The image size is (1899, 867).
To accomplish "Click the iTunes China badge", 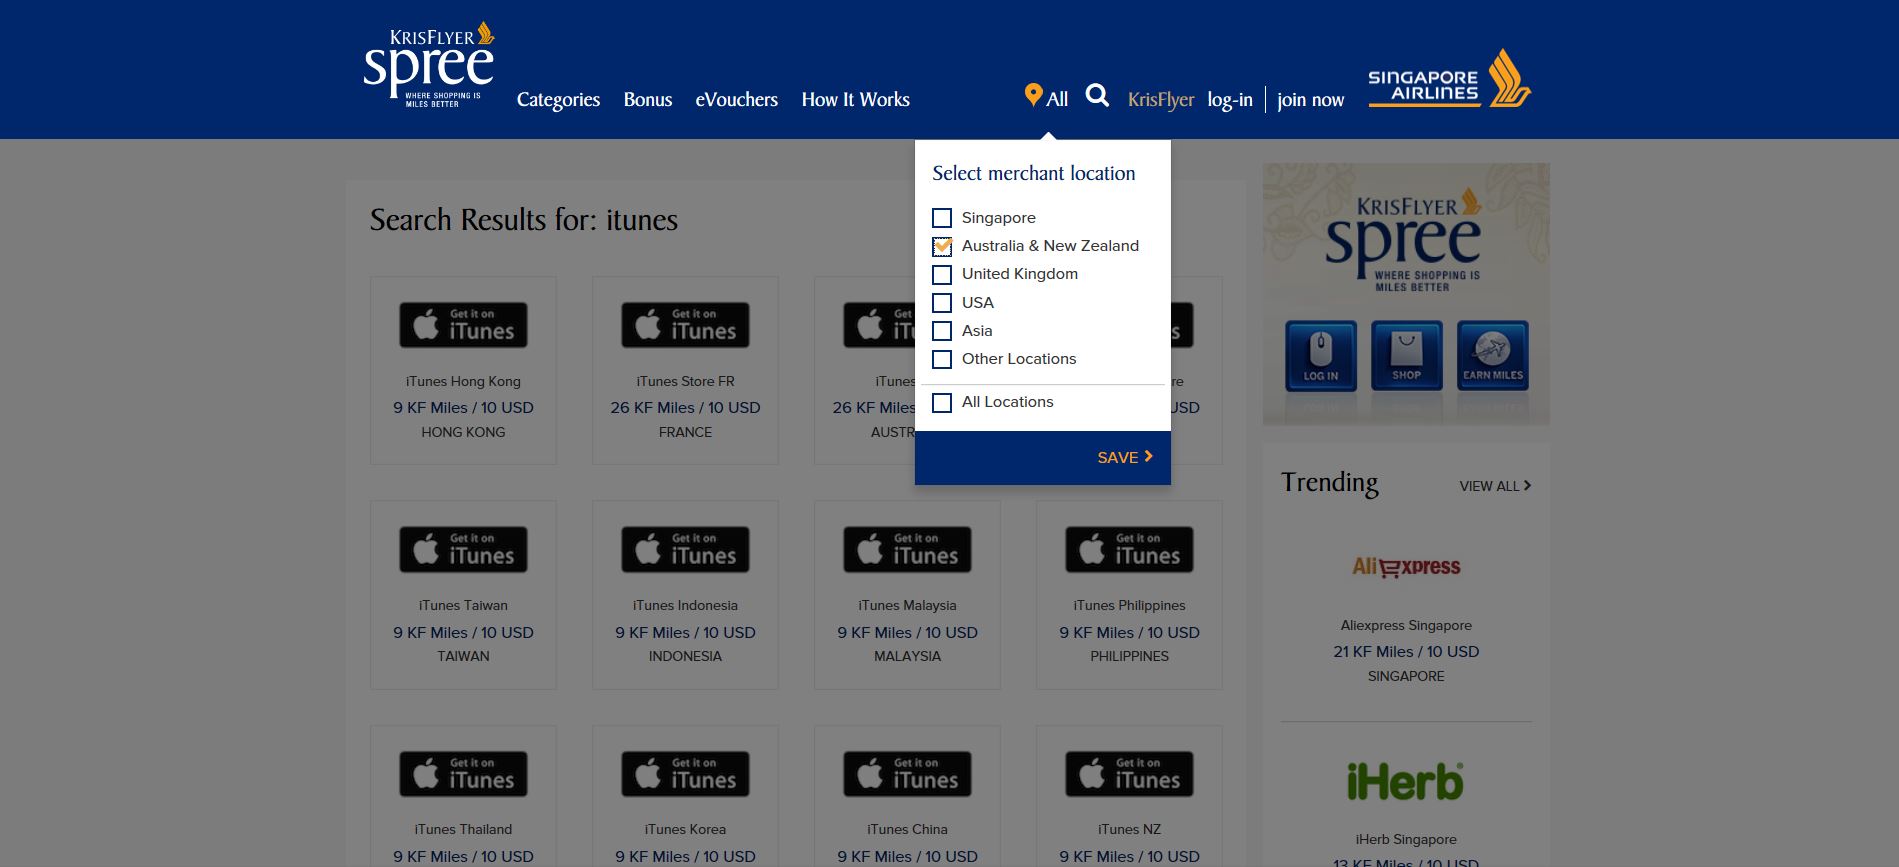I will coord(907,774).
